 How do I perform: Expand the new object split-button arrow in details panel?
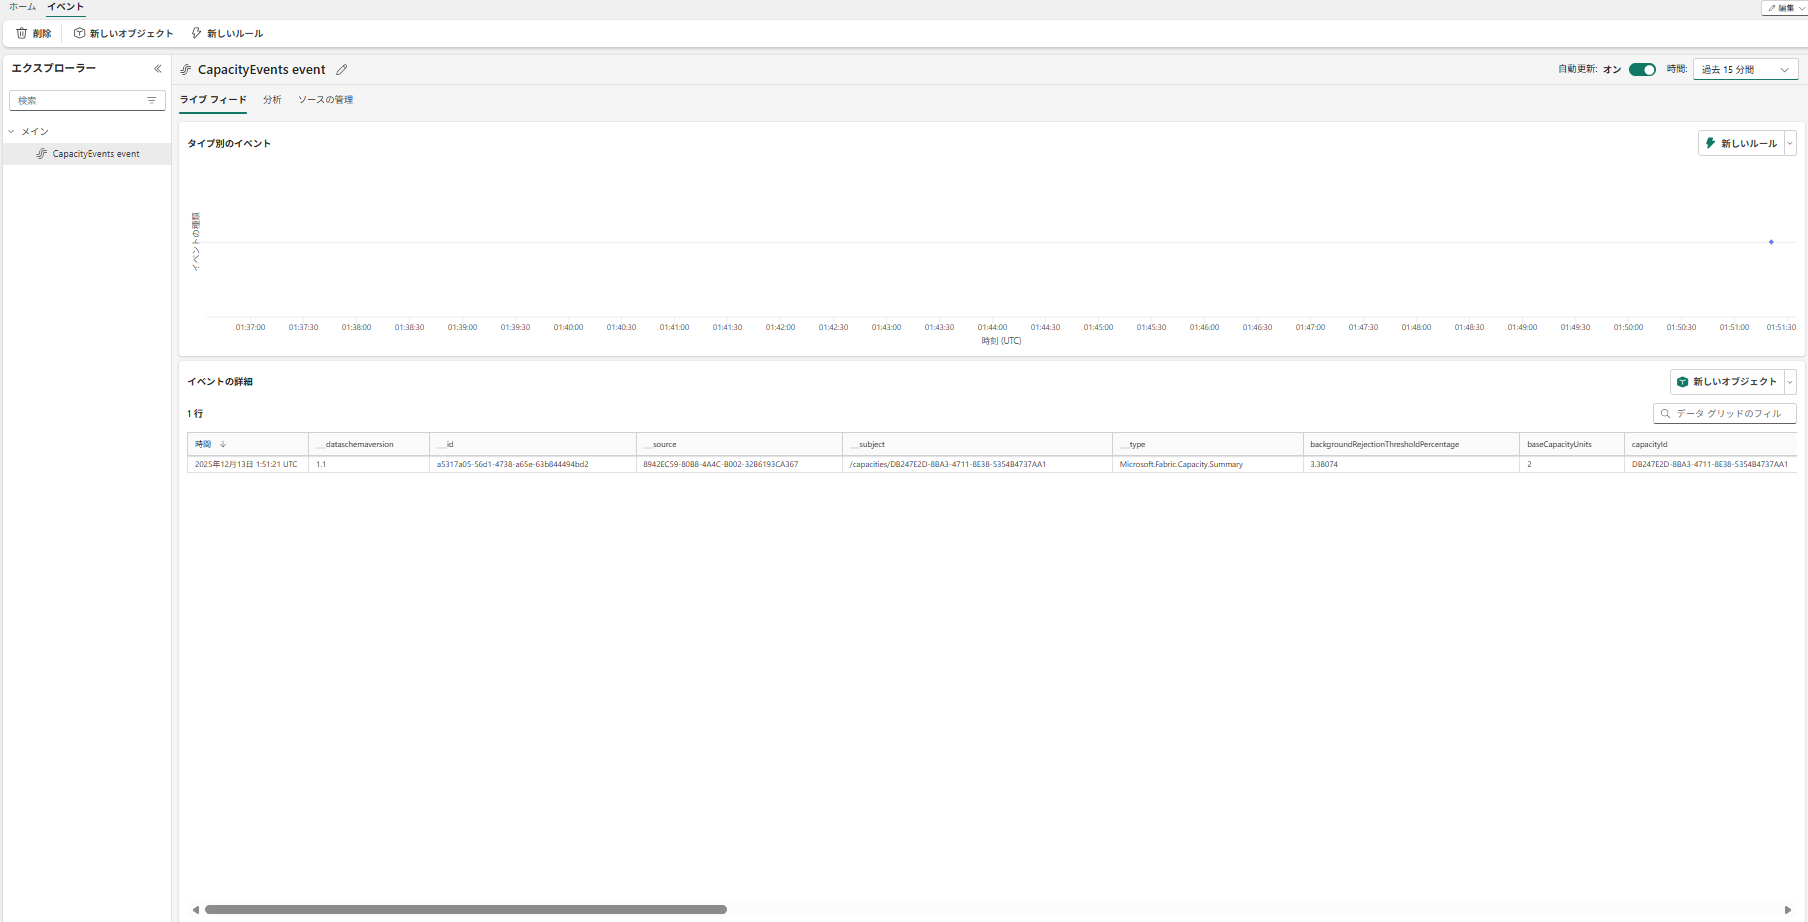point(1790,381)
